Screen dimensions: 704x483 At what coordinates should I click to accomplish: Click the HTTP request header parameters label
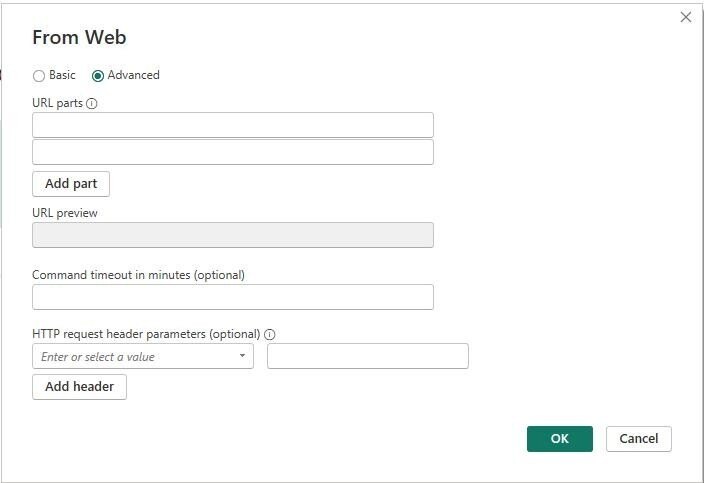(146, 334)
